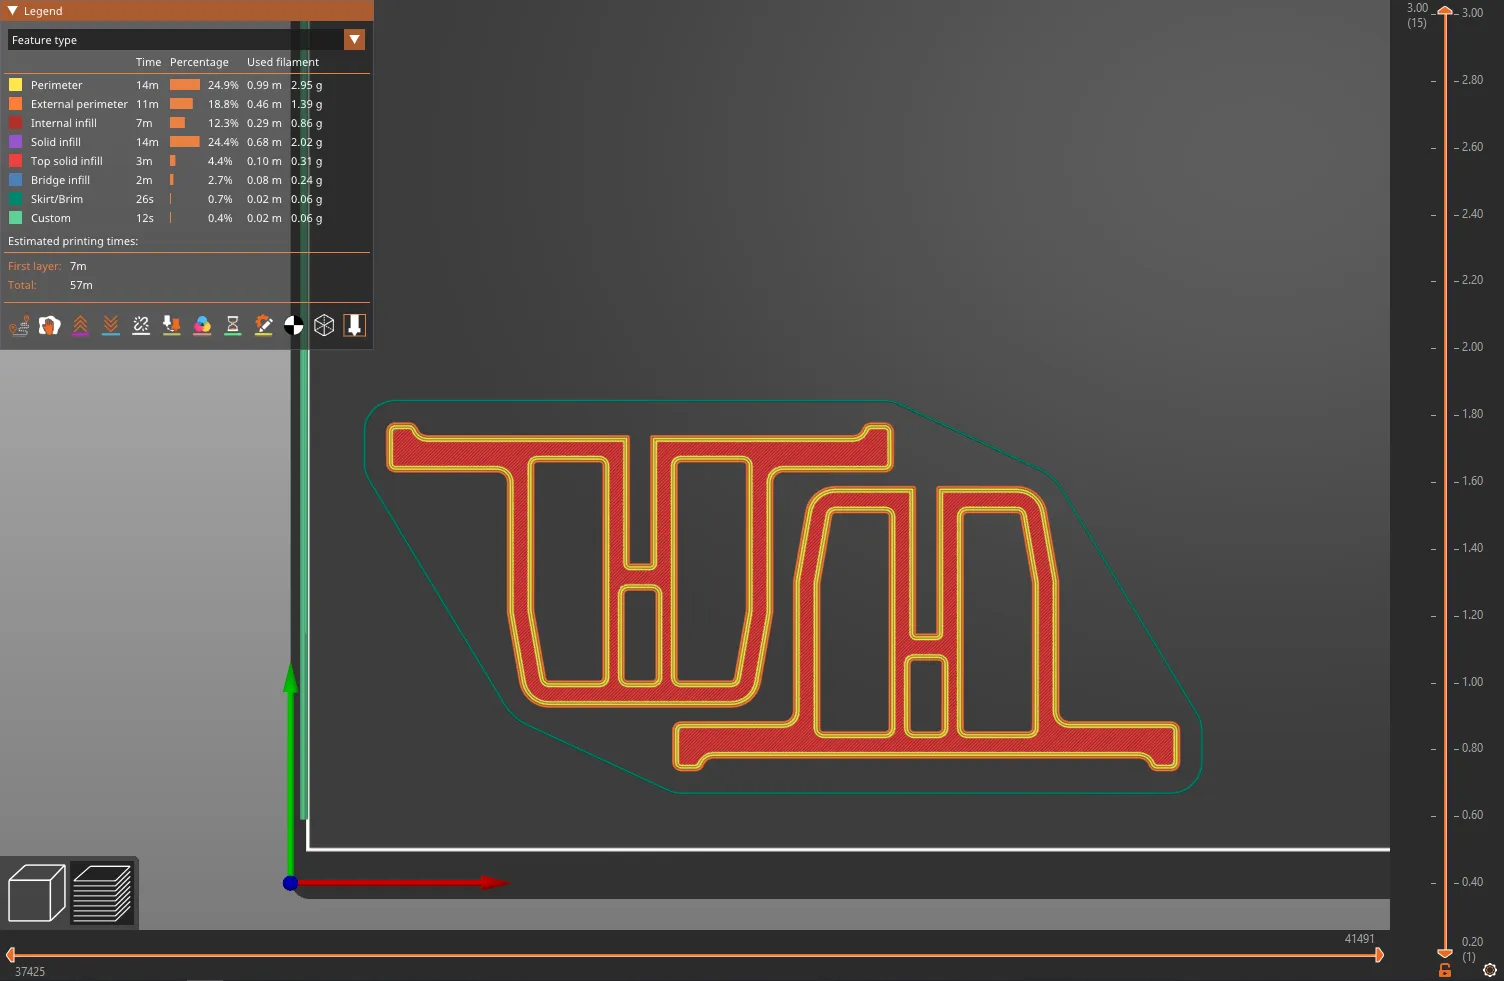Click the Percentage column header

pos(199,62)
